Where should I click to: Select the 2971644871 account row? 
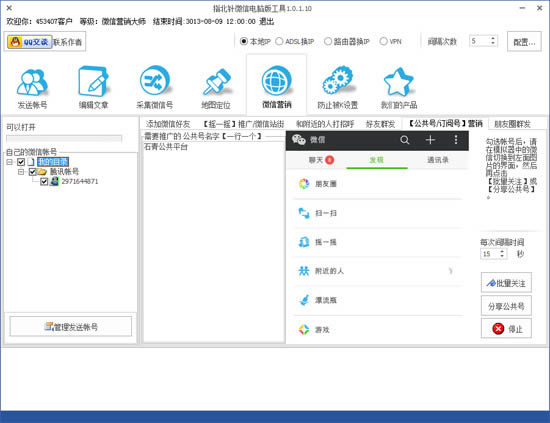click(80, 181)
